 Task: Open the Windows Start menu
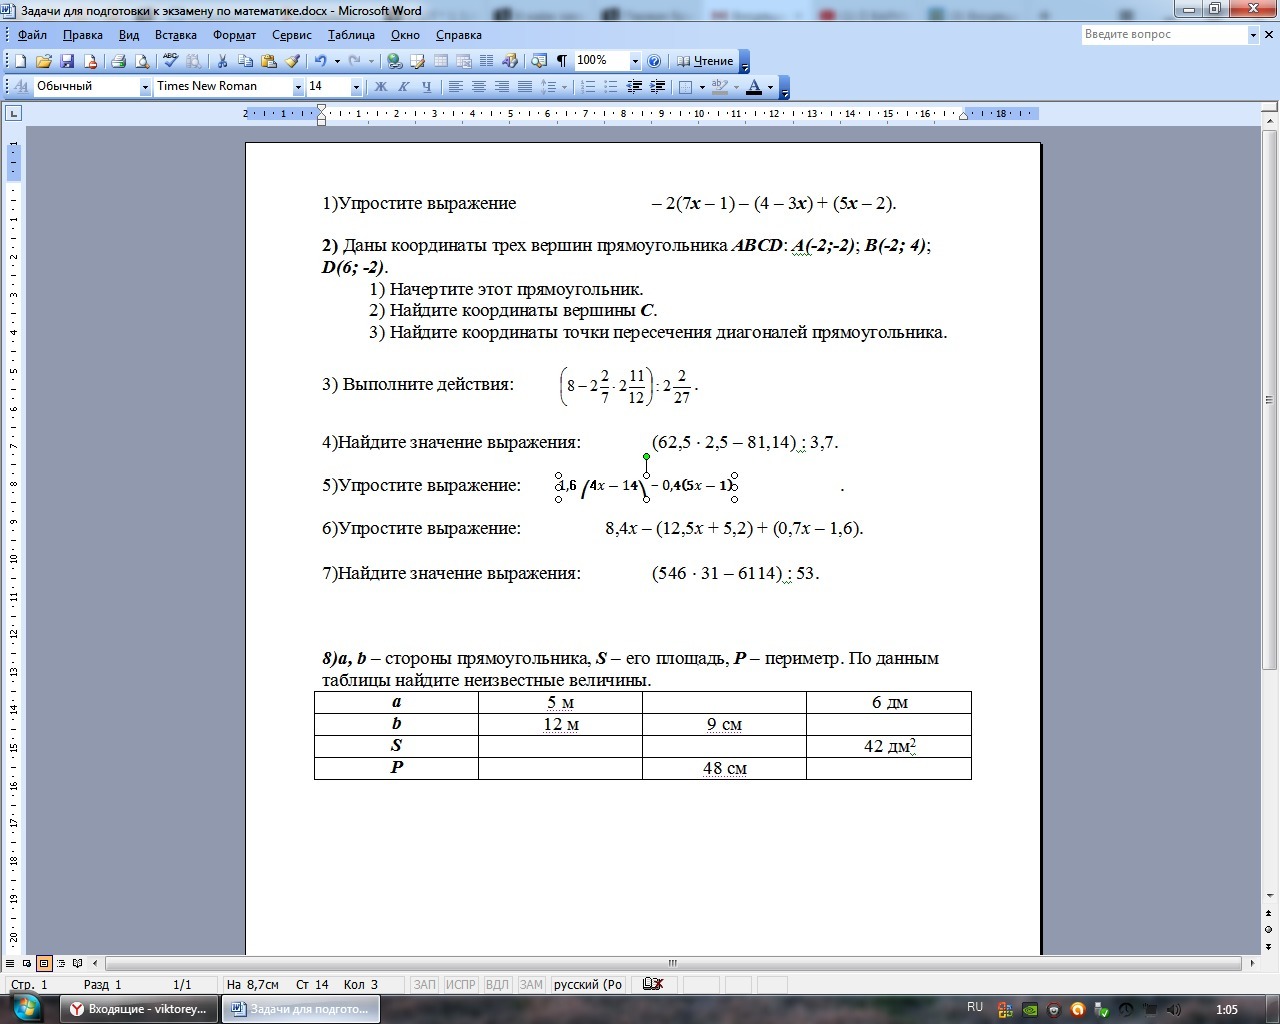pos(26,1007)
